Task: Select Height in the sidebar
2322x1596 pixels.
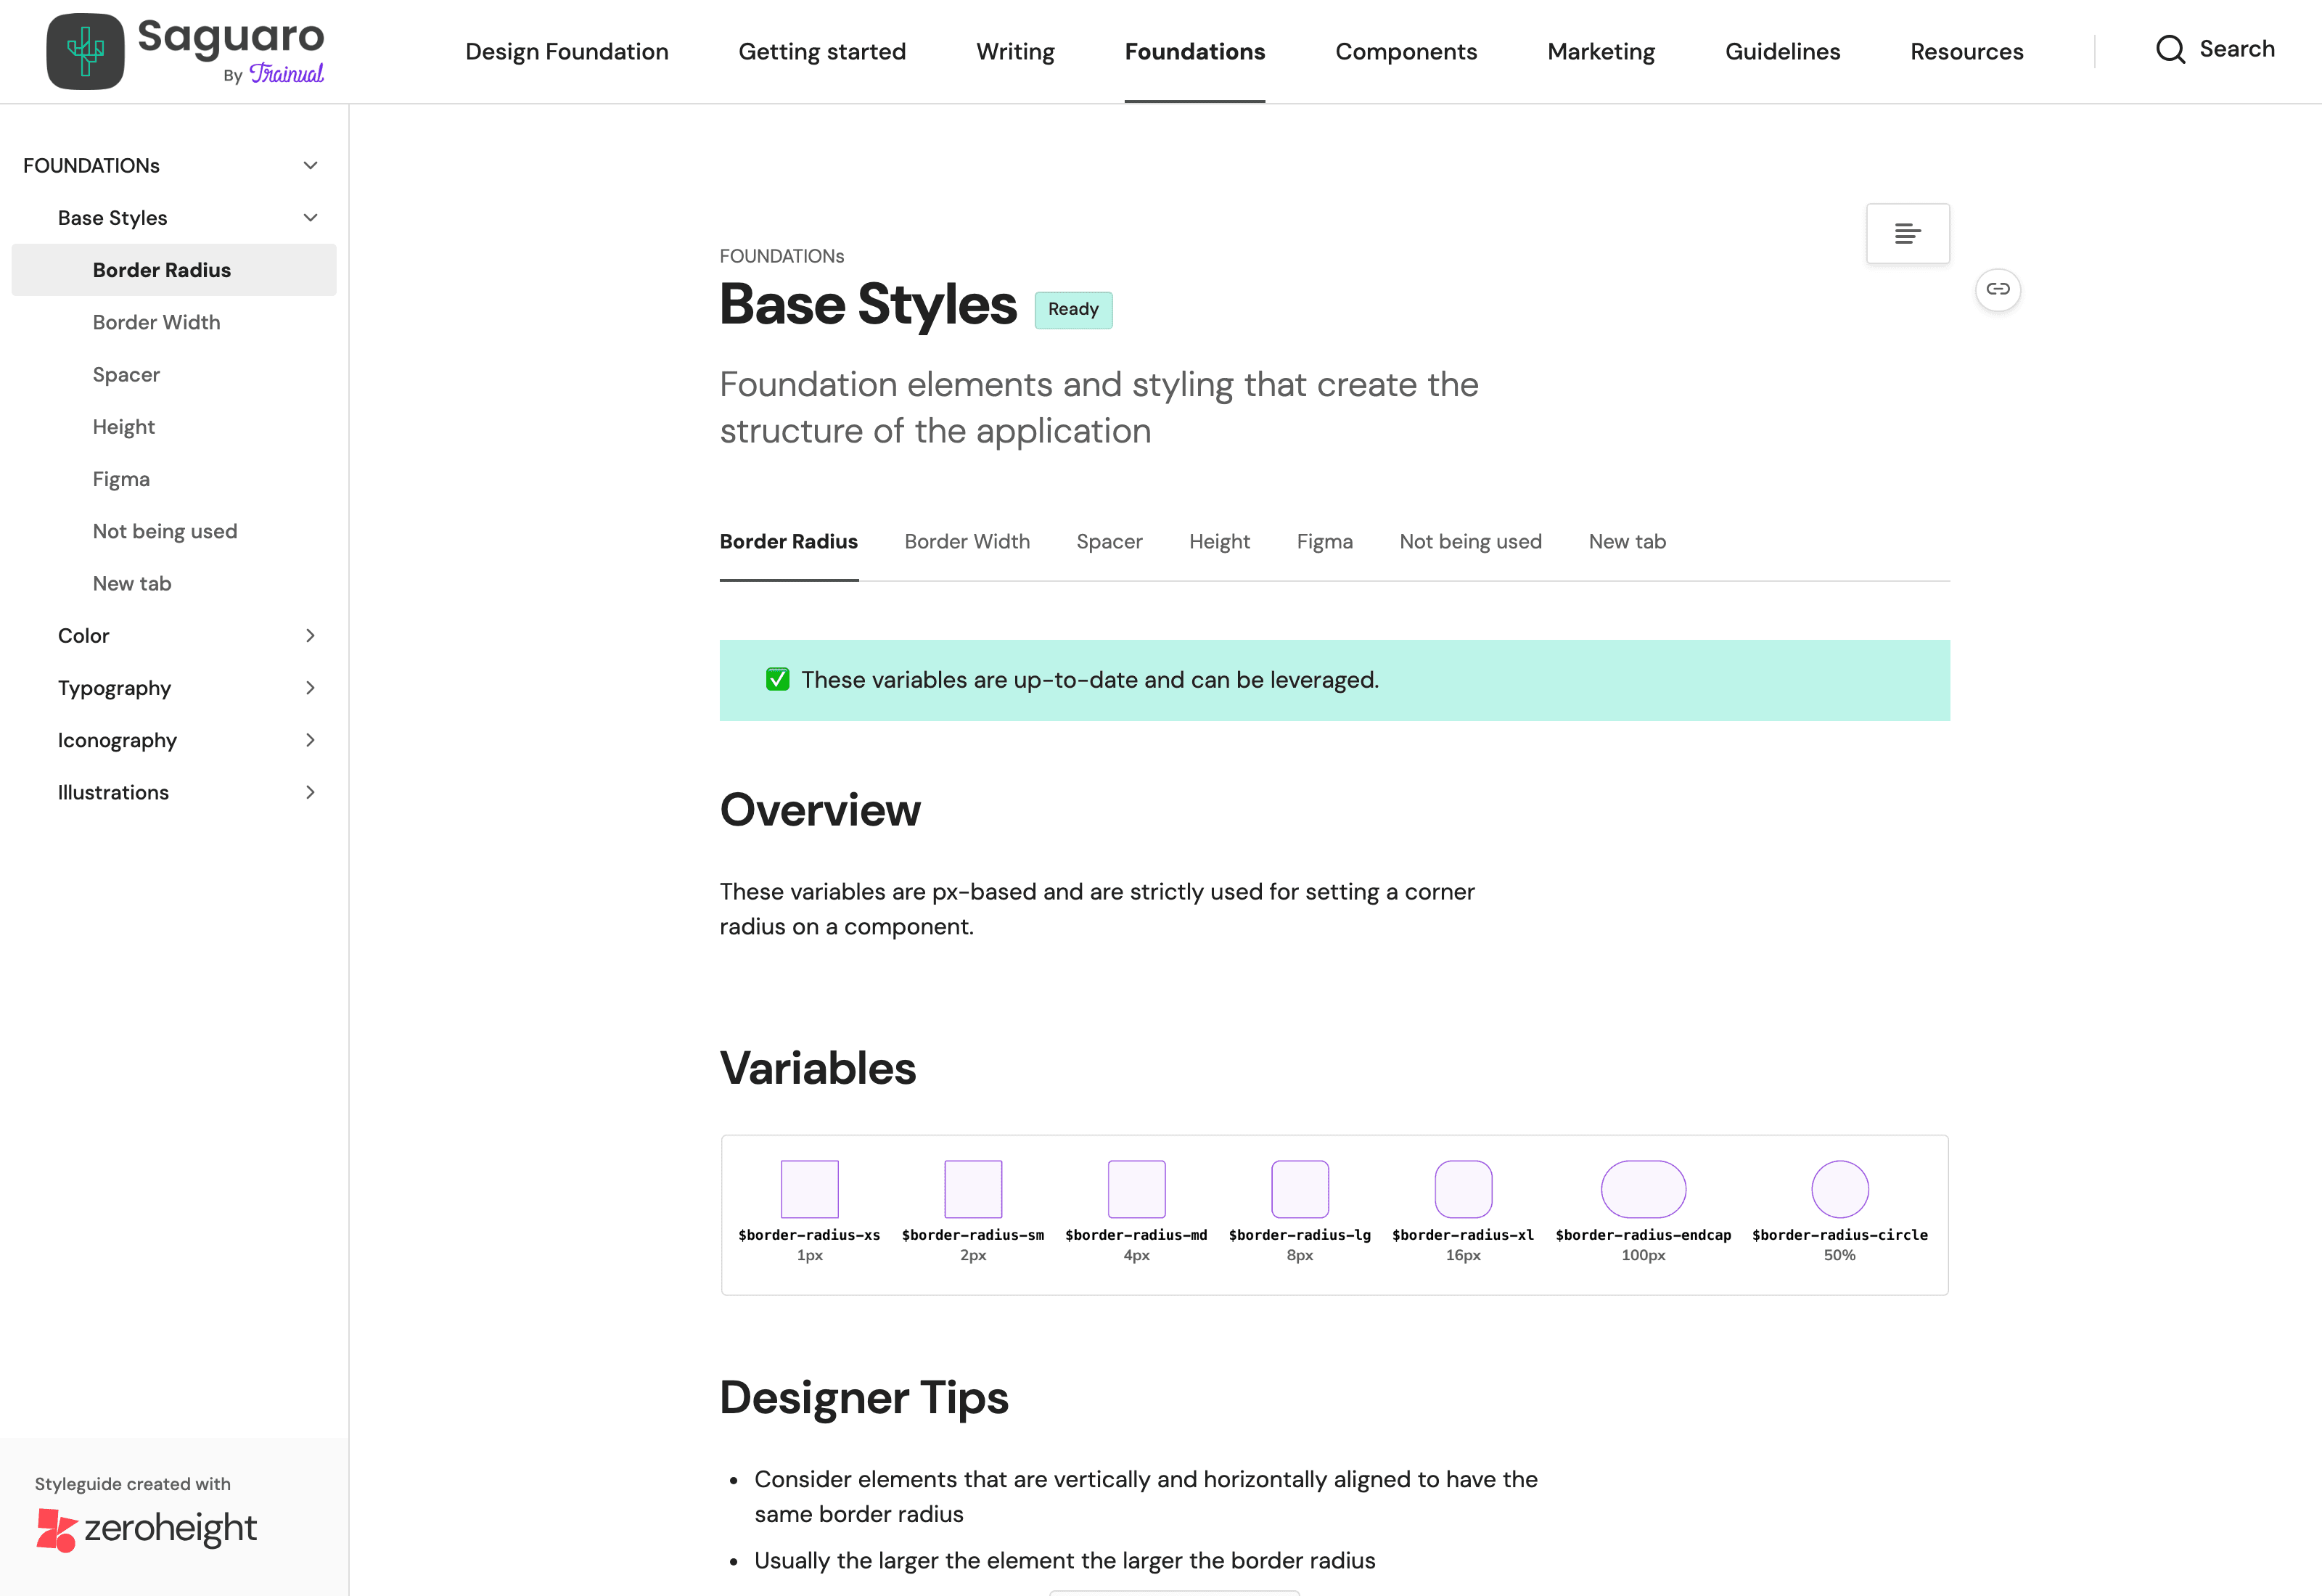Action: point(123,427)
